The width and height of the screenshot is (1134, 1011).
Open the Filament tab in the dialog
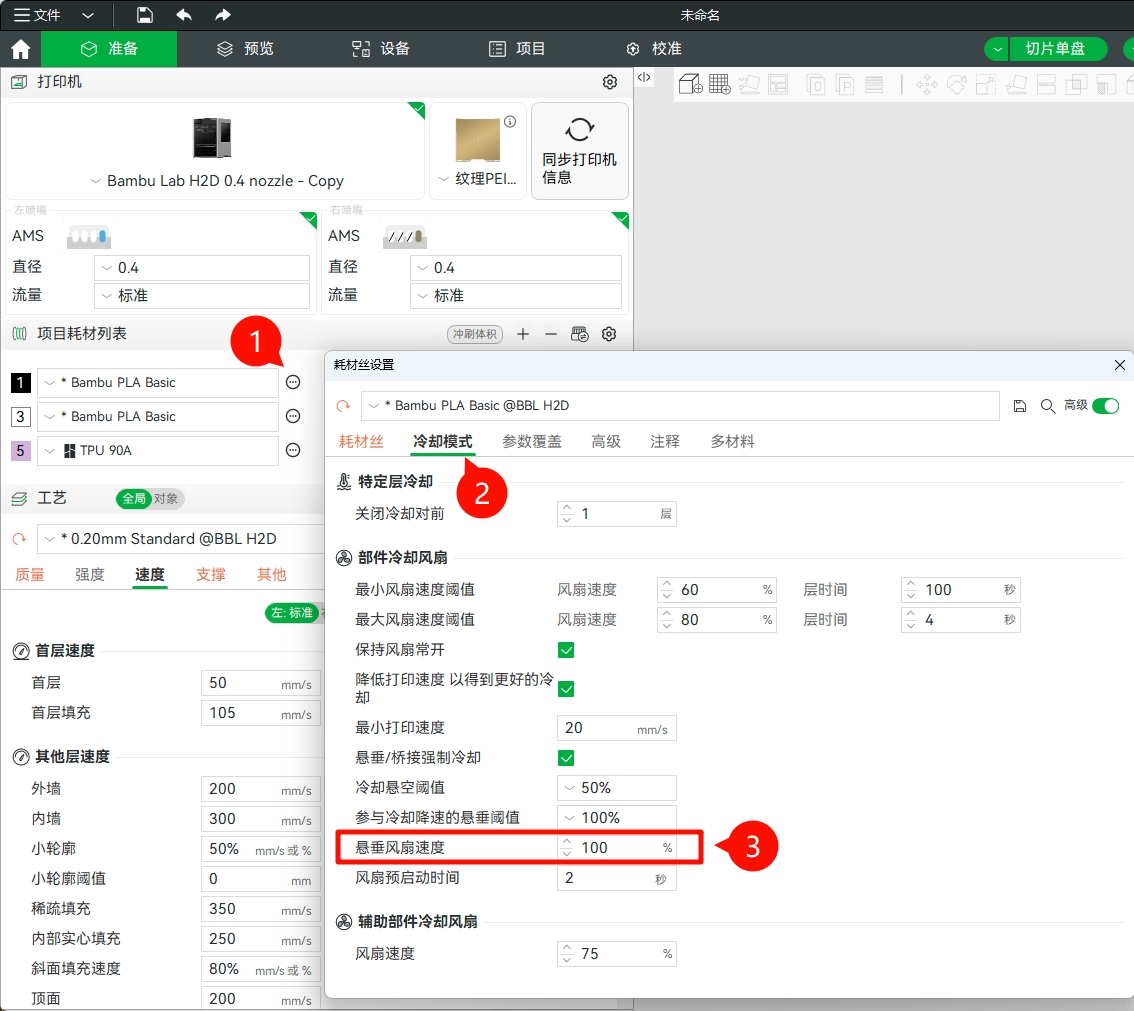pos(361,442)
